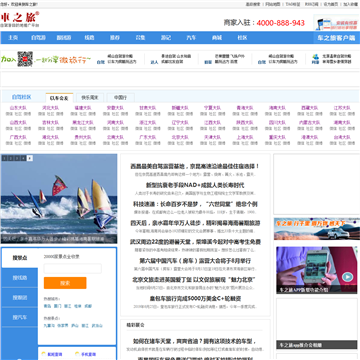Go to slide 2 of the windsurfing carousel
360x360 pixels.
click(x=10, y=158)
